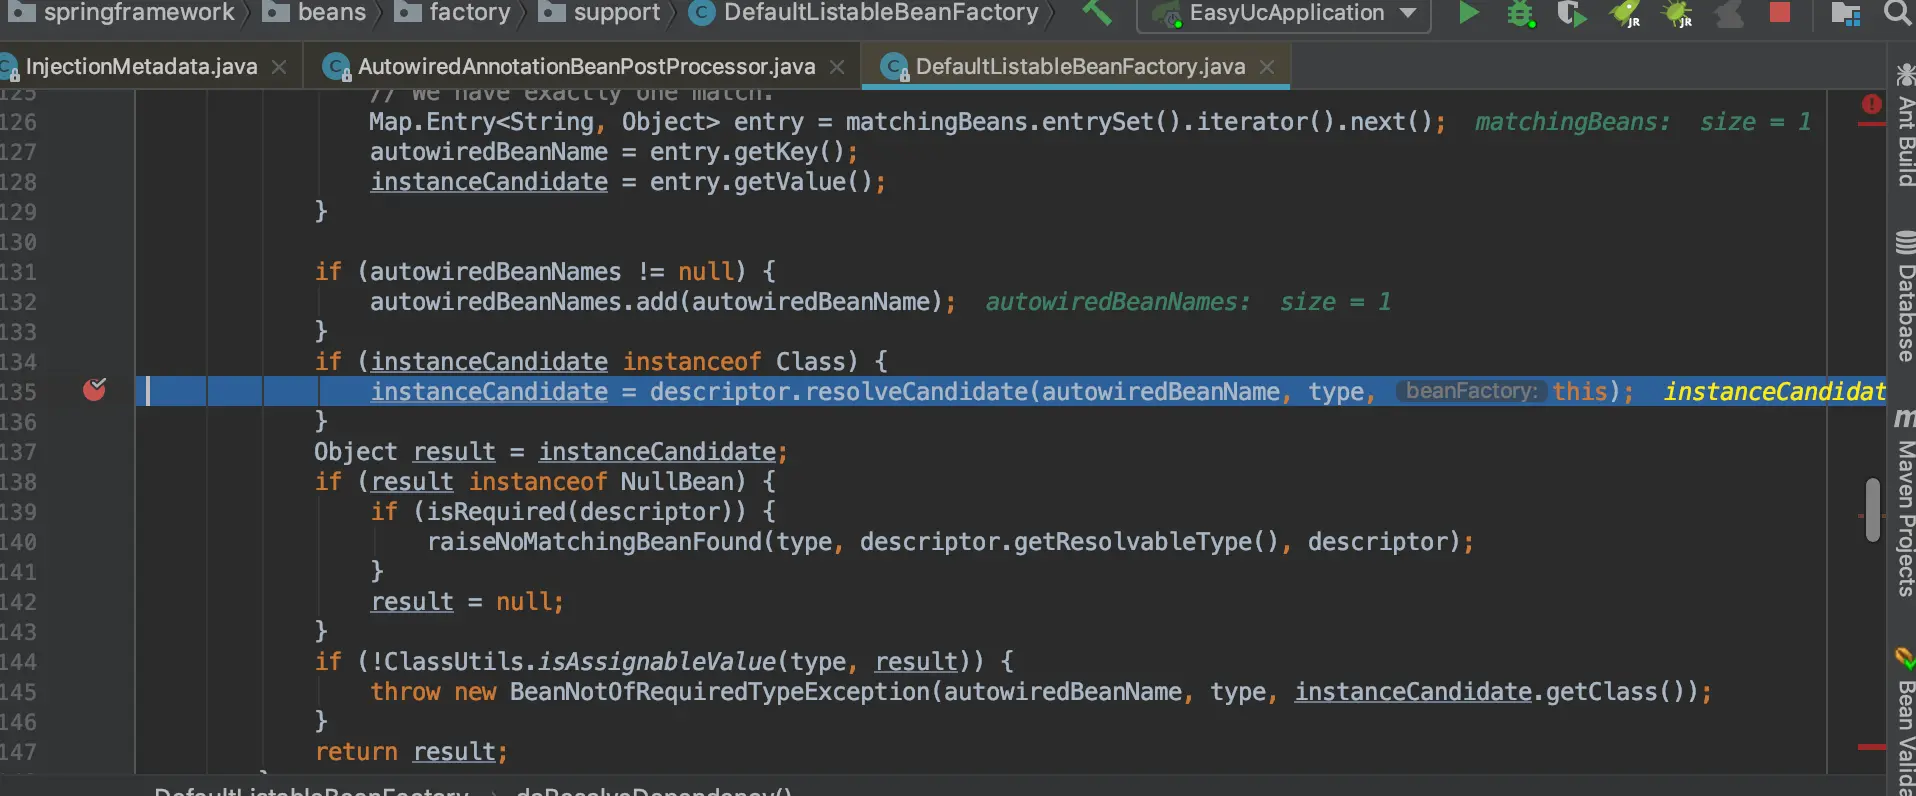Click 'return result;' on line 147

tap(411, 752)
